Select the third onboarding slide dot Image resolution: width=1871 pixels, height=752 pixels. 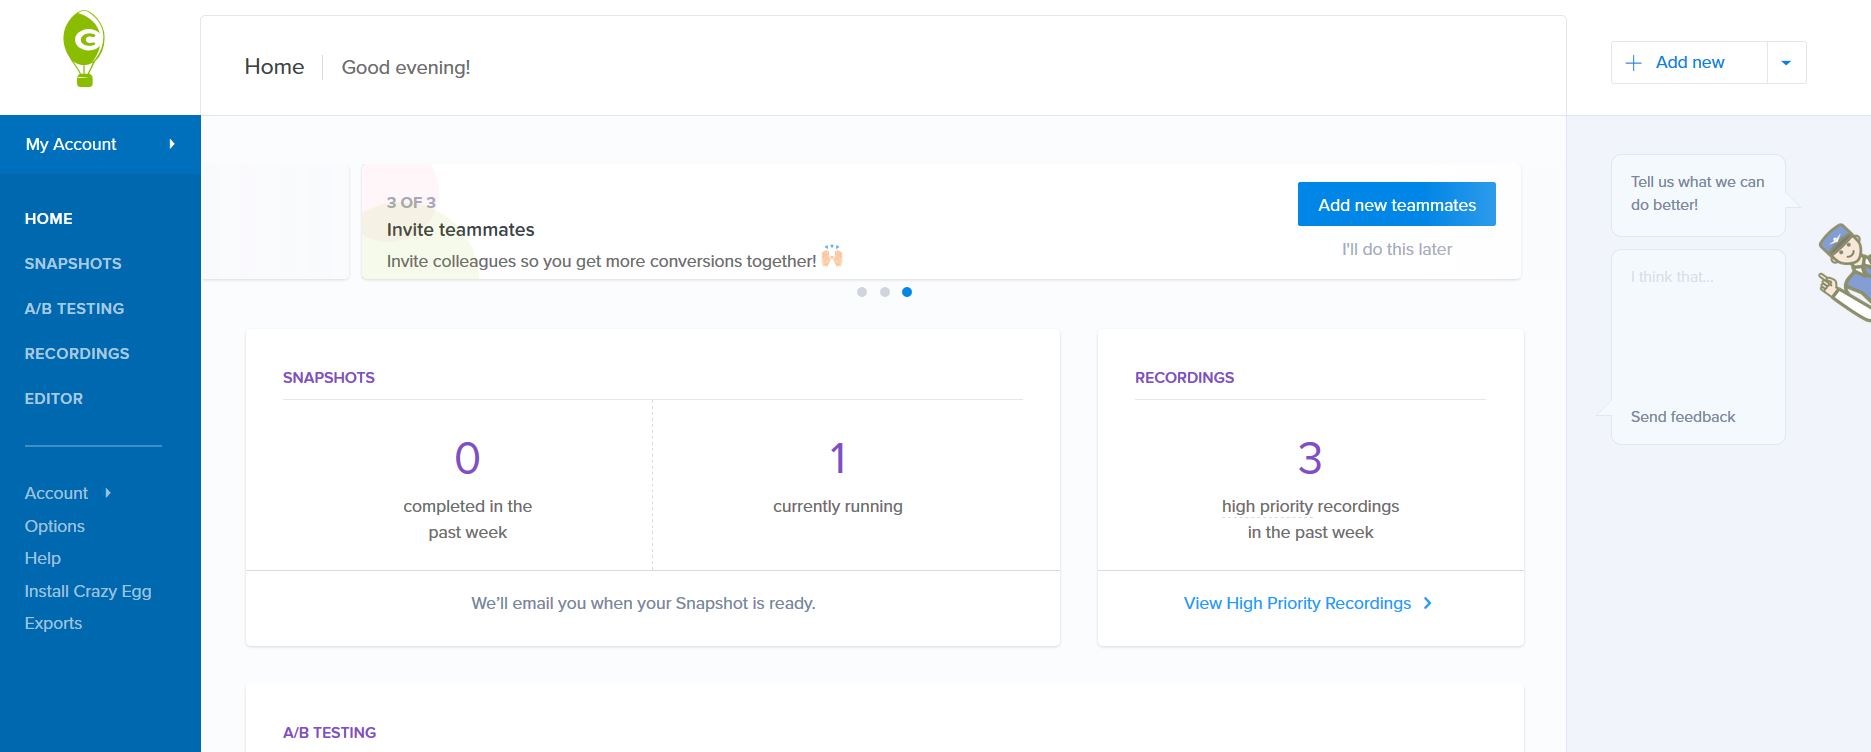click(907, 292)
